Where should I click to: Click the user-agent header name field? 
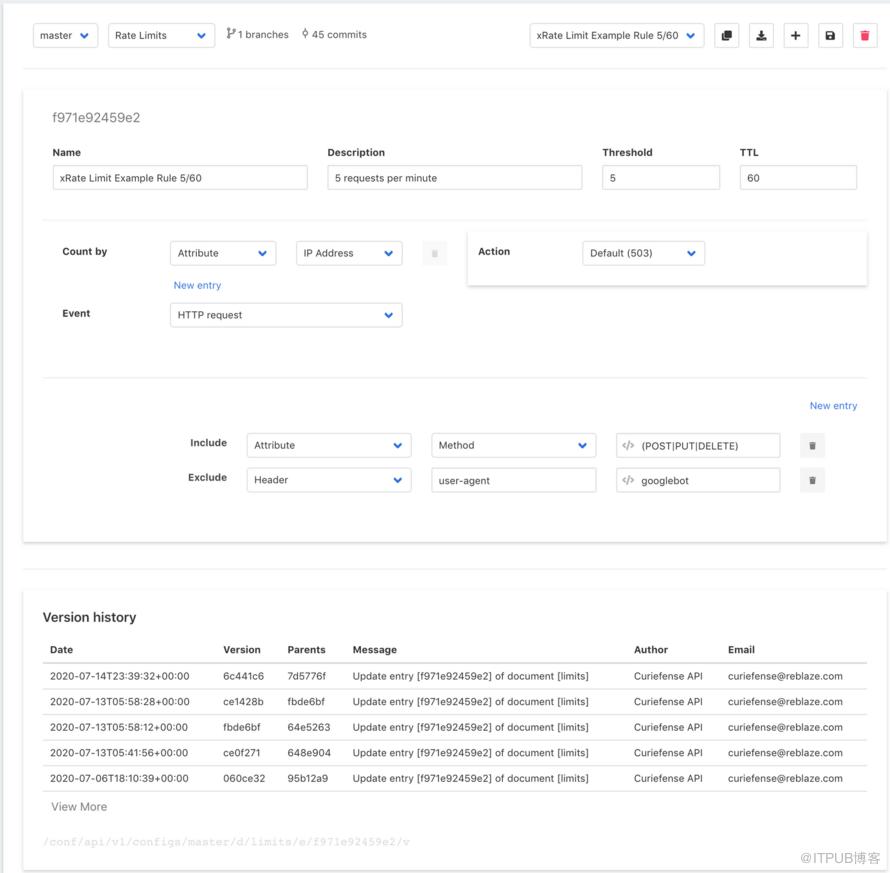click(514, 480)
